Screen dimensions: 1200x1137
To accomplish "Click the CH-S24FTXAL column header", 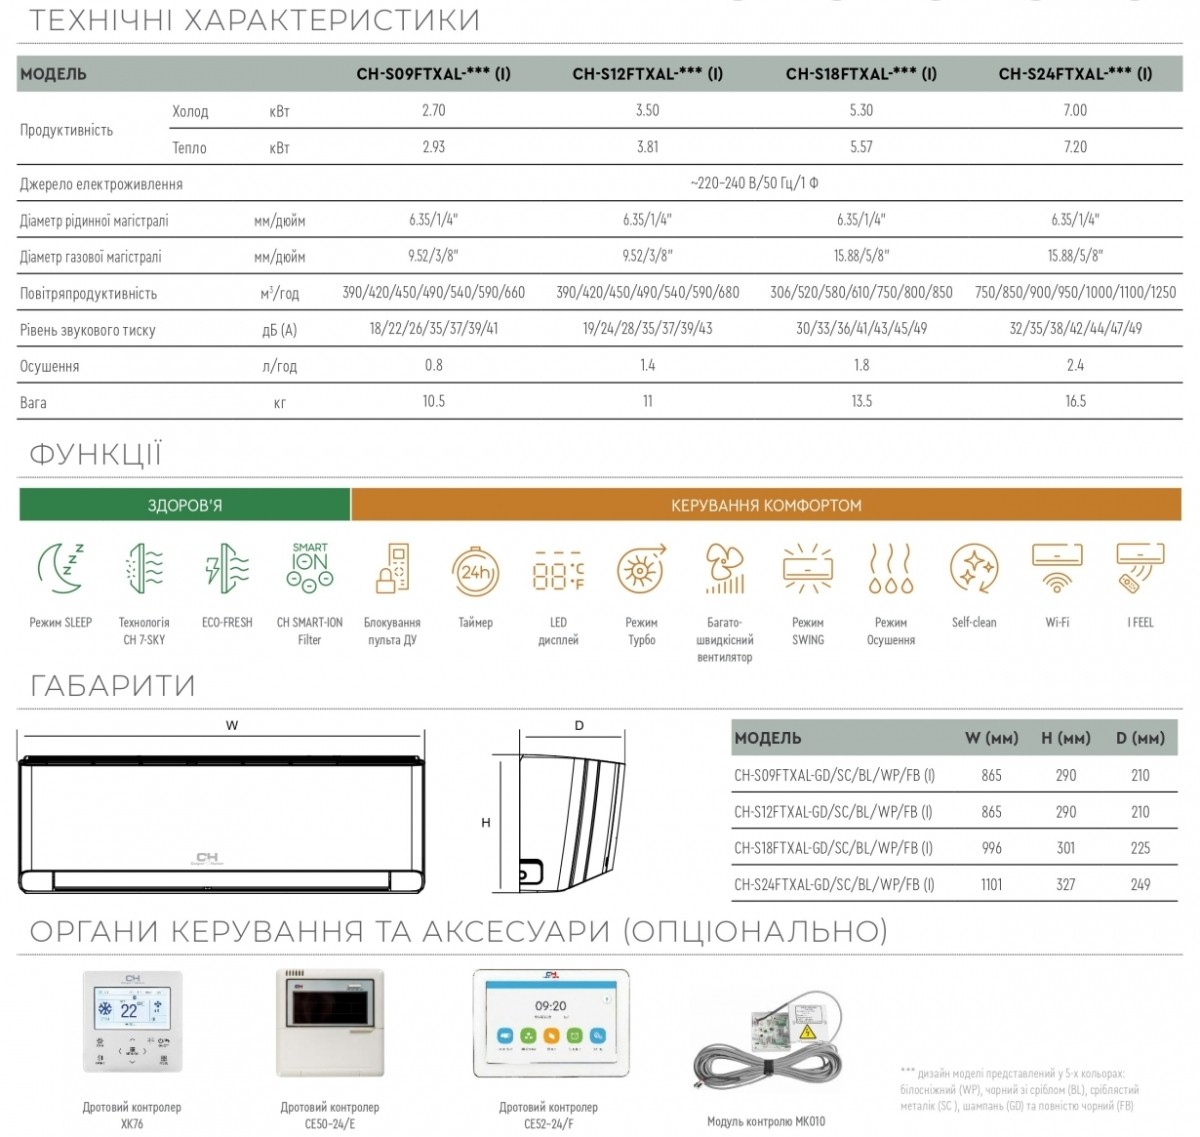I will pyautogui.click(x=1075, y=73).
